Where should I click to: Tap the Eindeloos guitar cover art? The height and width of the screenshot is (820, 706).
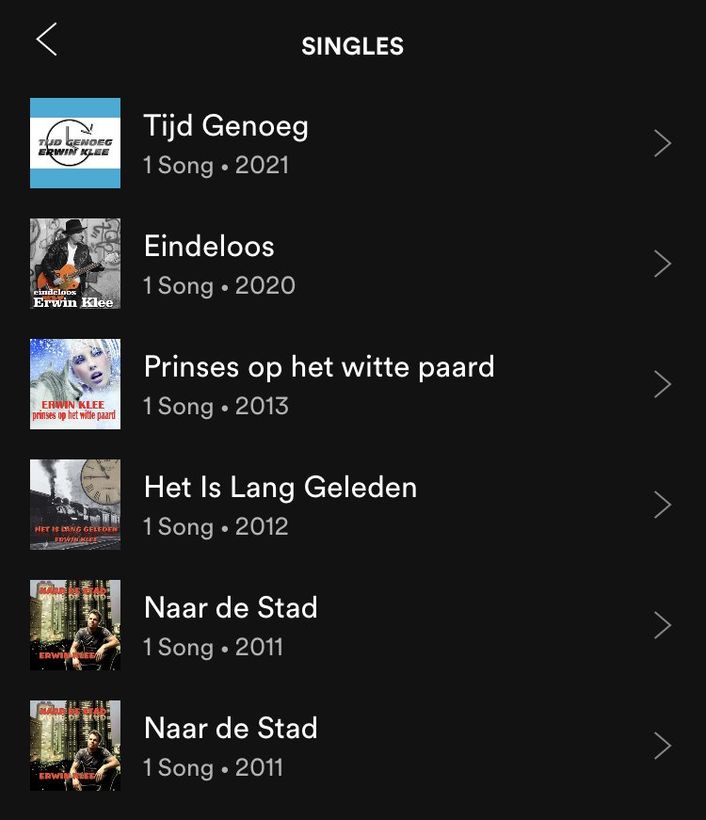(75, 264)
